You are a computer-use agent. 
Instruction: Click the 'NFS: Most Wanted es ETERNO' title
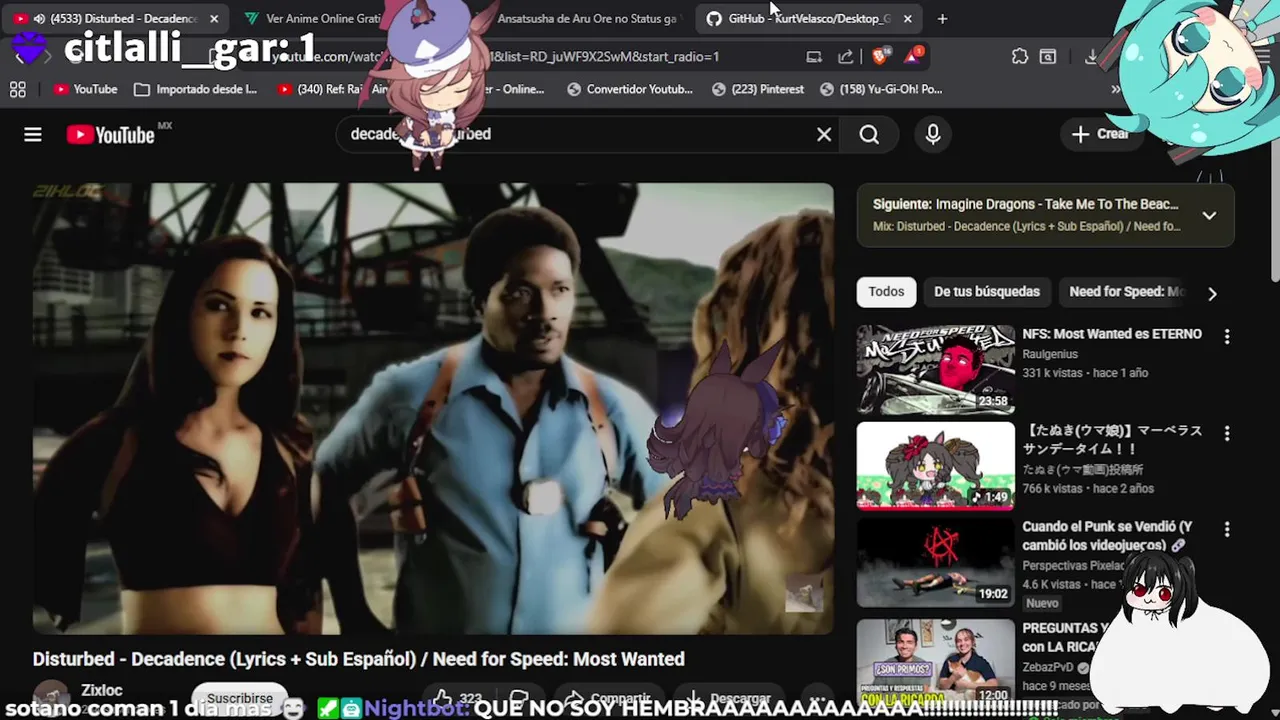[1112, 334]
